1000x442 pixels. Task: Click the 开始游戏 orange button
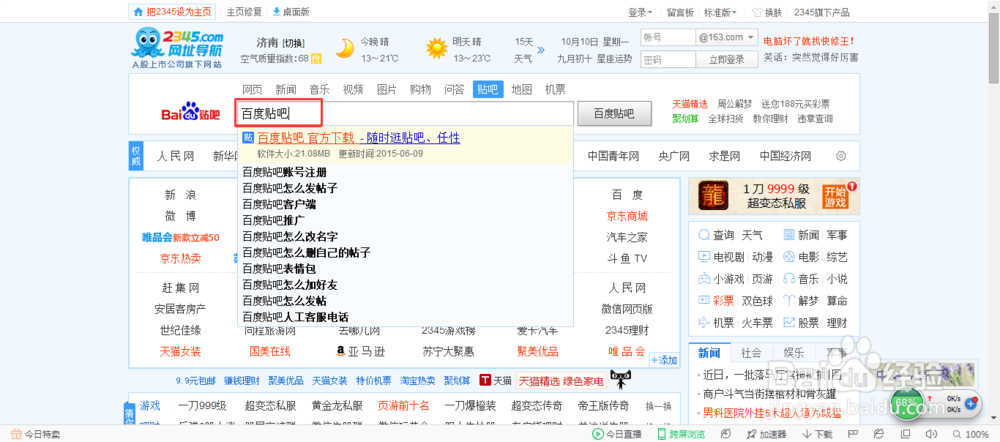coord(835,196)
